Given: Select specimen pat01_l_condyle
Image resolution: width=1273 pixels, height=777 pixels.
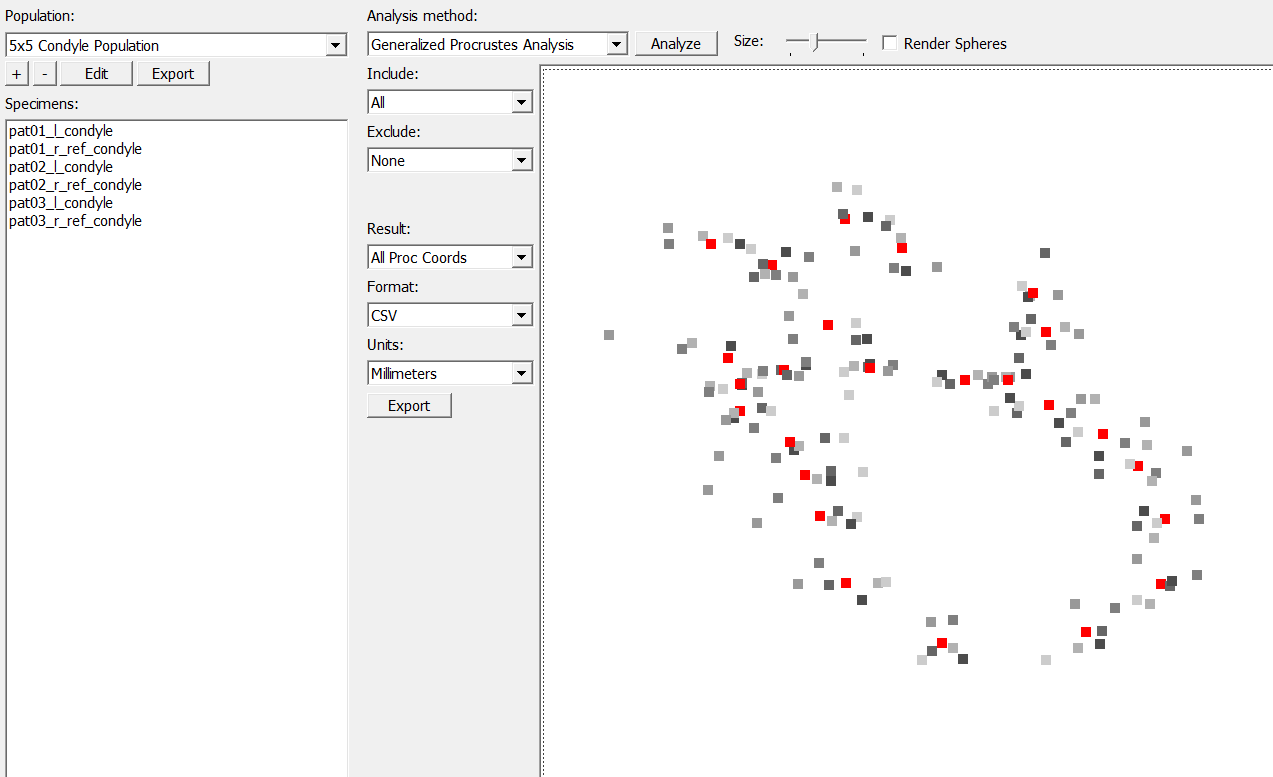Looking at the screenshot, I should [60, 131].
